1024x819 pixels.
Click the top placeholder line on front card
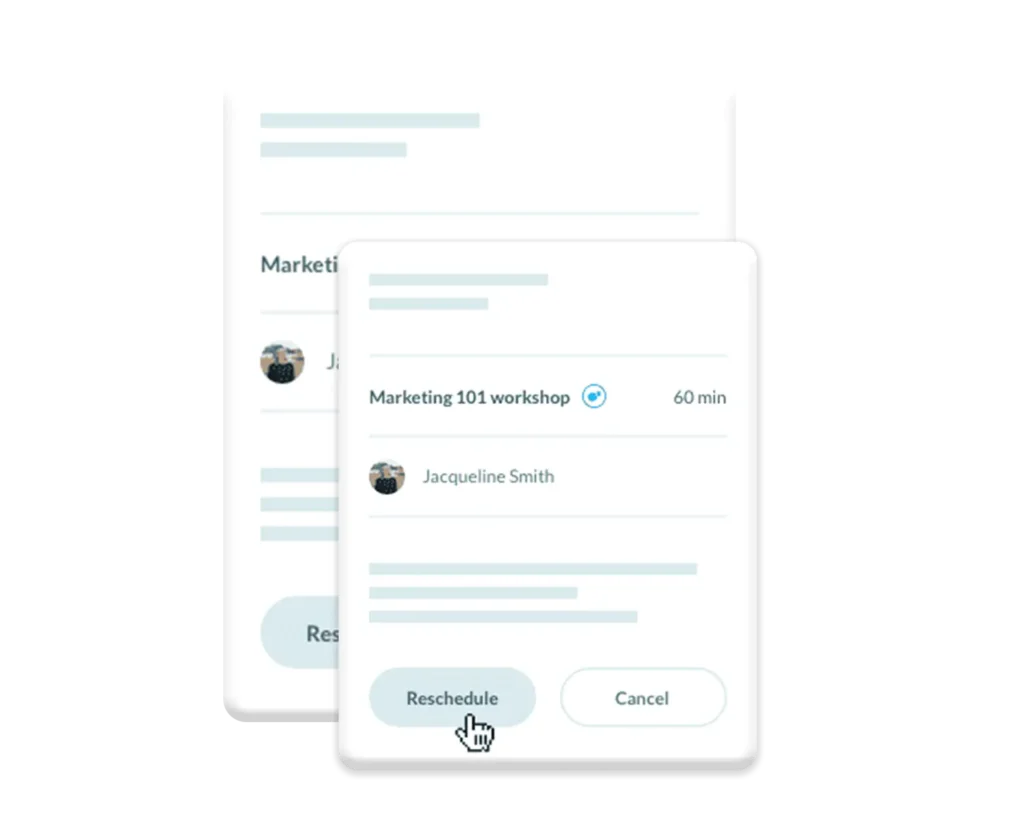click(458, 280)
